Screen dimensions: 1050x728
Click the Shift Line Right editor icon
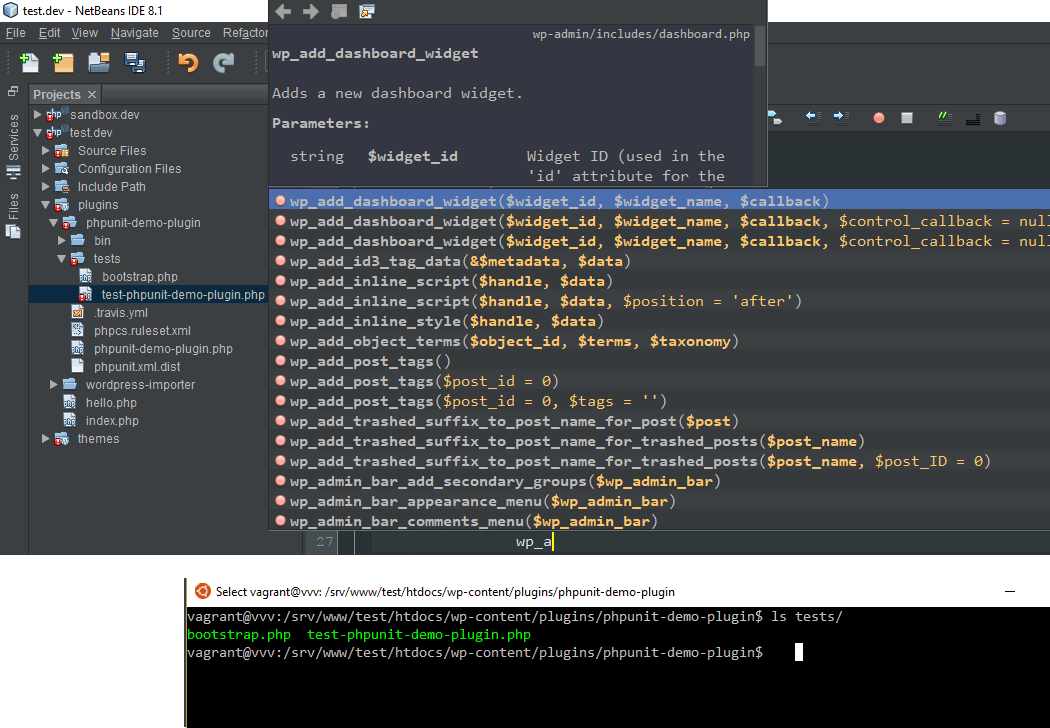coord(841,117)
